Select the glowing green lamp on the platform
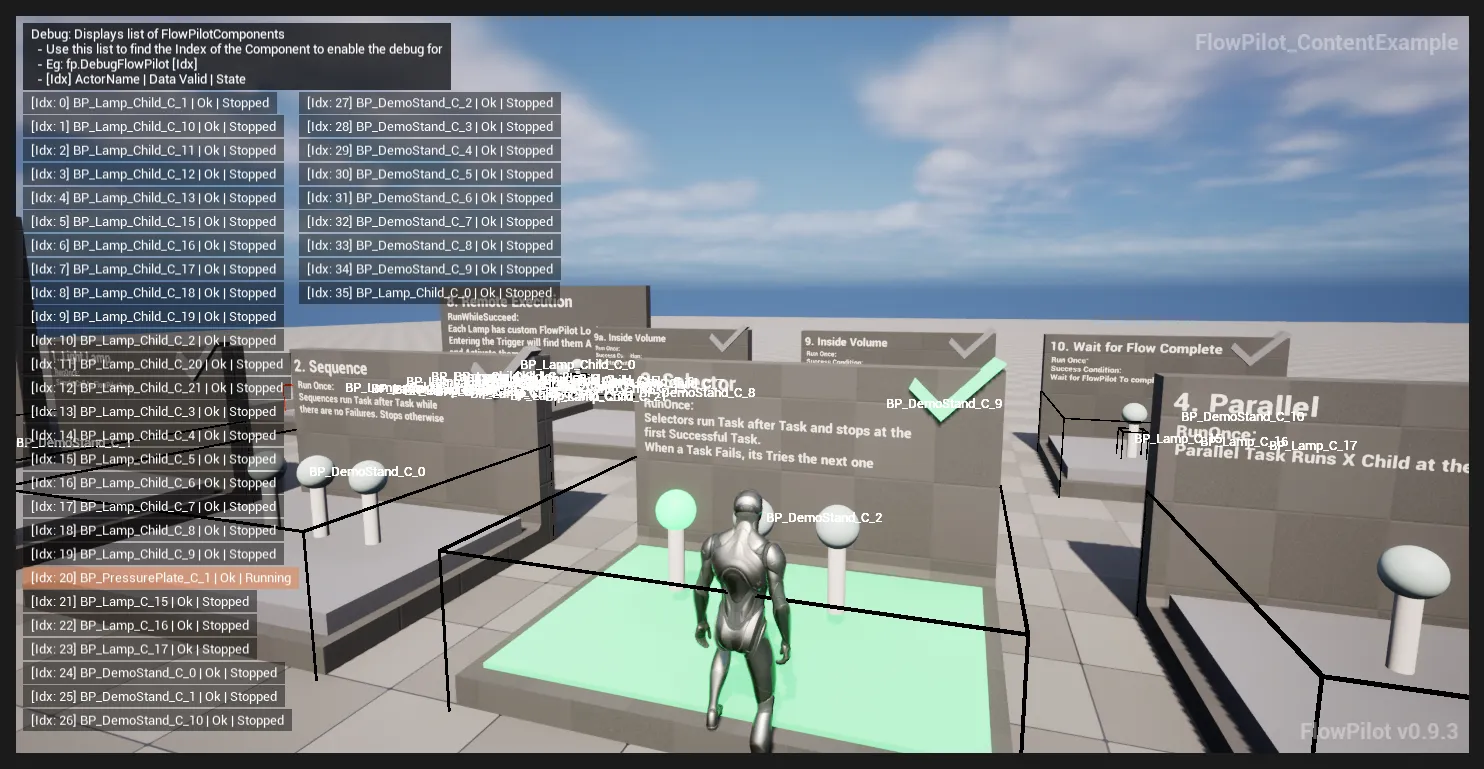The width and height of the screenshot is (1484, 769). pyautogui.click(x=676, y=511)
